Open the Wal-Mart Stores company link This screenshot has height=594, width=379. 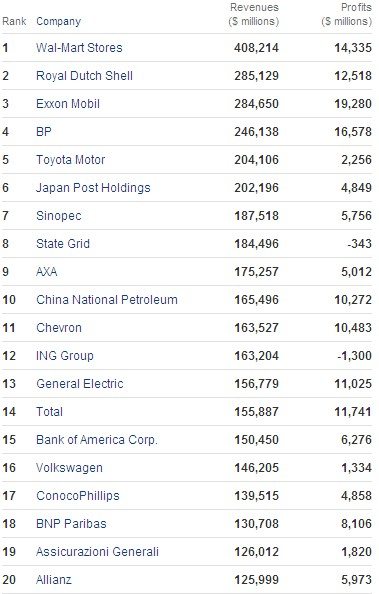79,48
